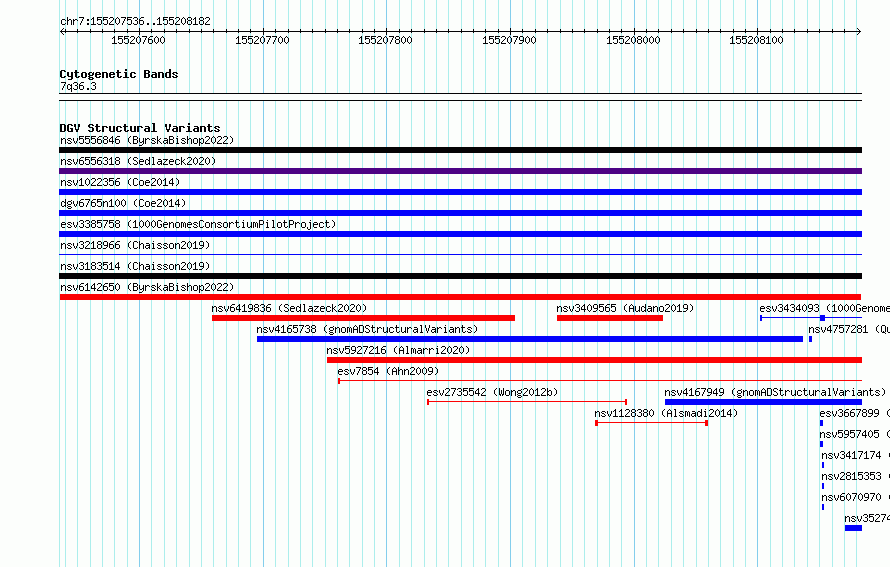Click ruler position 155207700

click(x=262, y=40)
